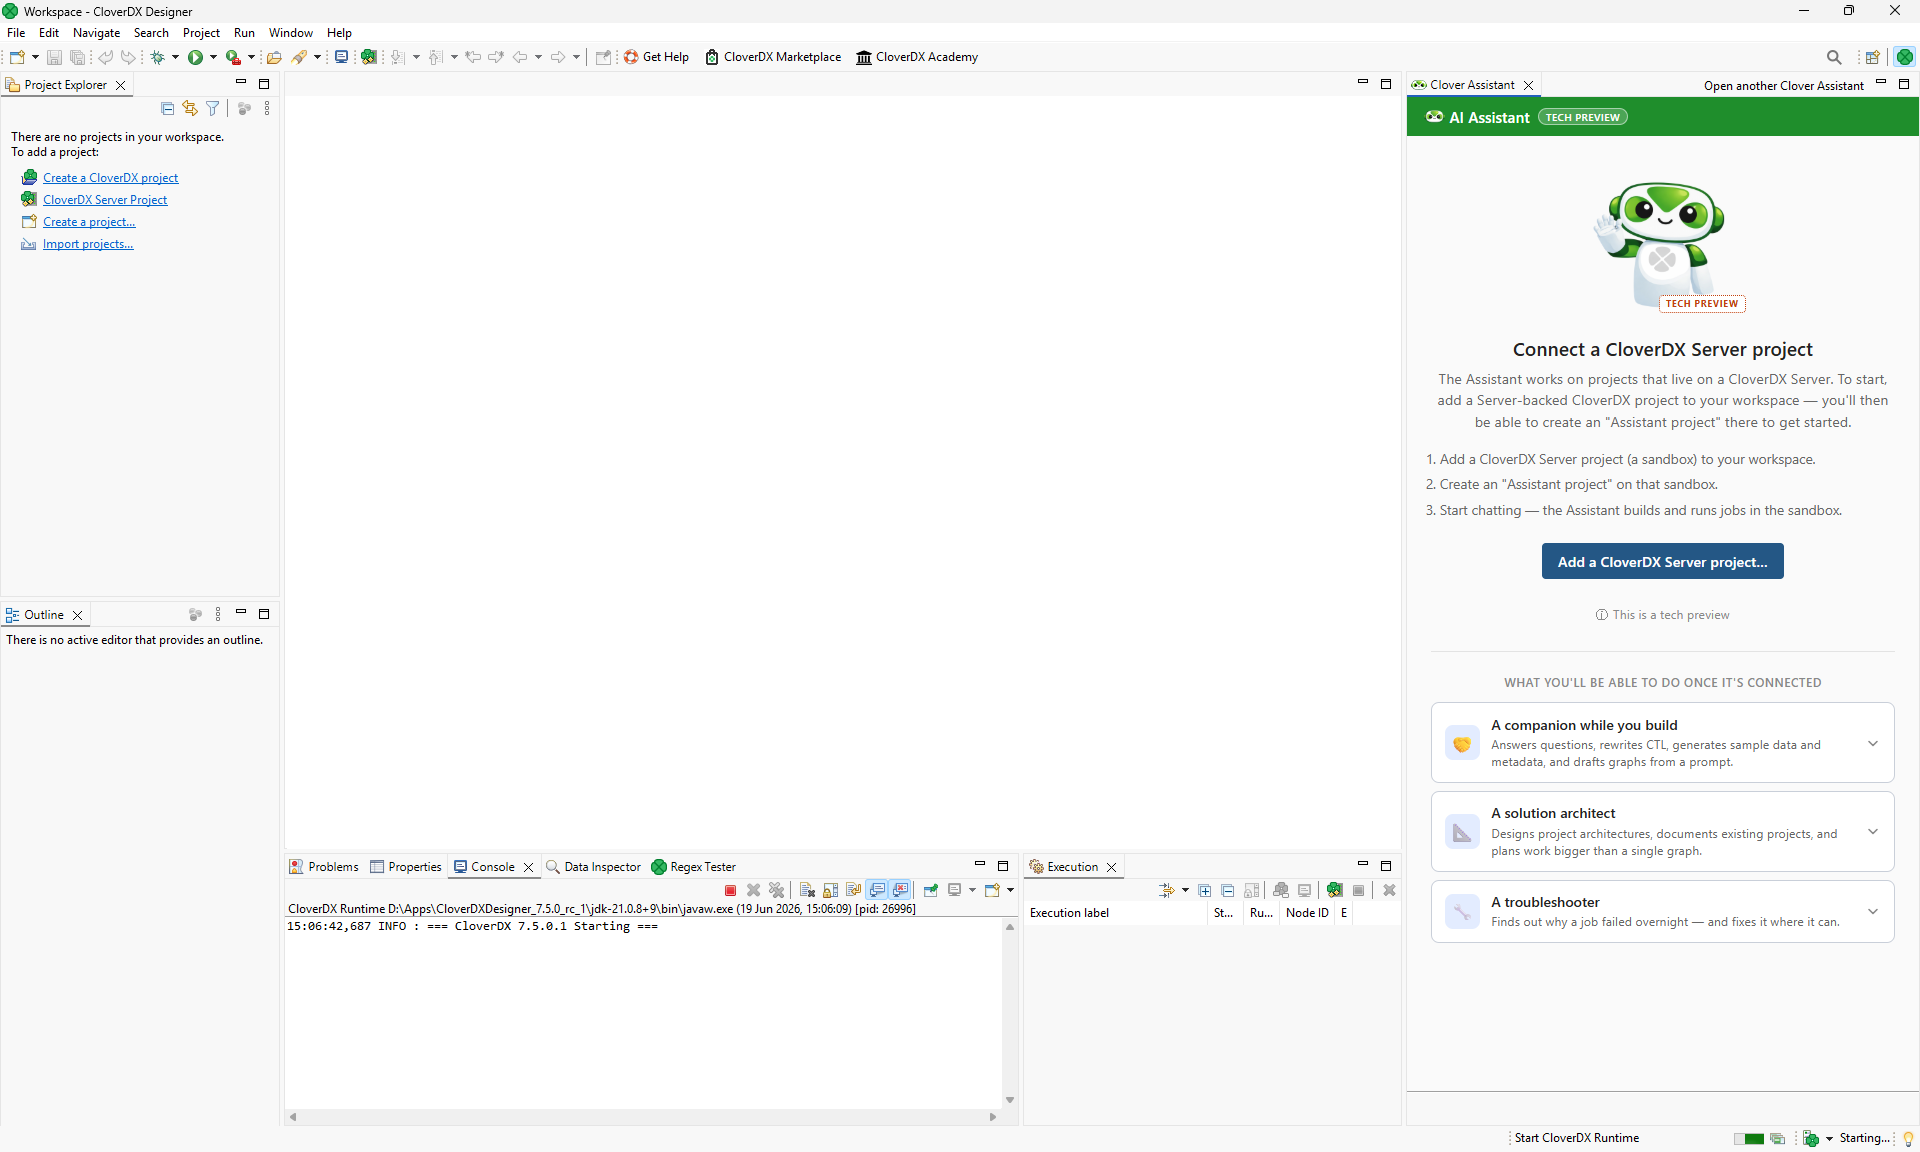Expand the "A troubleshooter" card

point(1872,911)
